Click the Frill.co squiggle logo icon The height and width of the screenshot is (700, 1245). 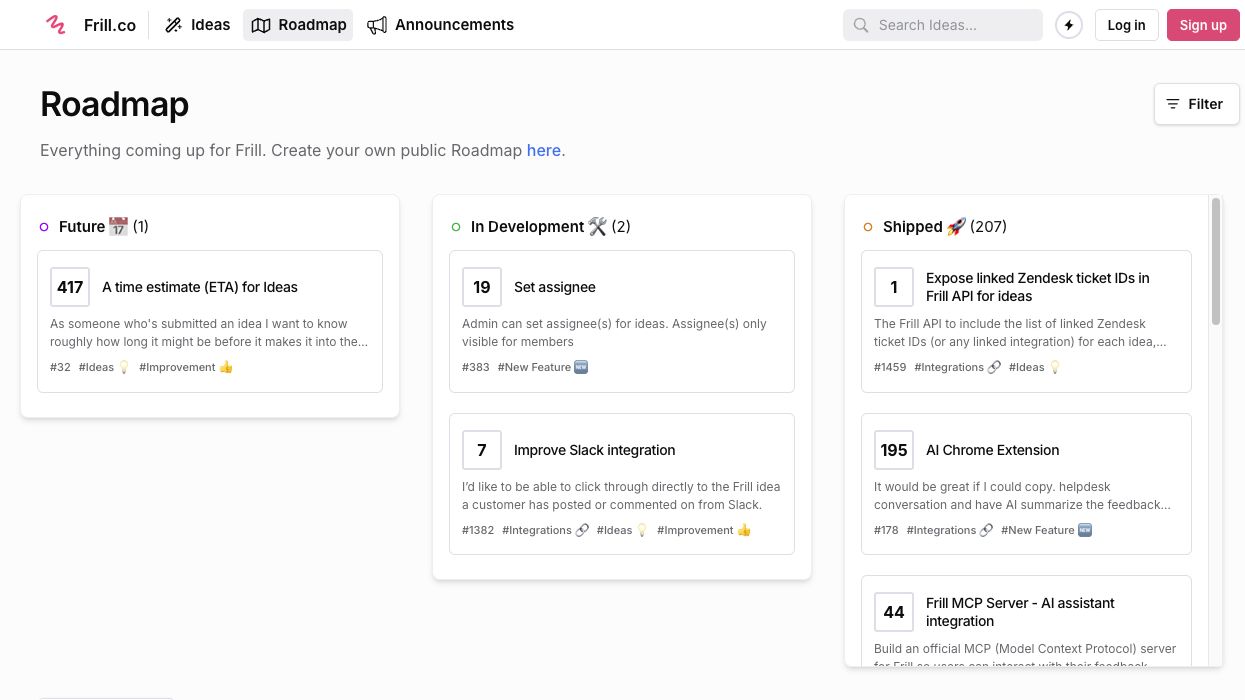click(x=56, y=25)
